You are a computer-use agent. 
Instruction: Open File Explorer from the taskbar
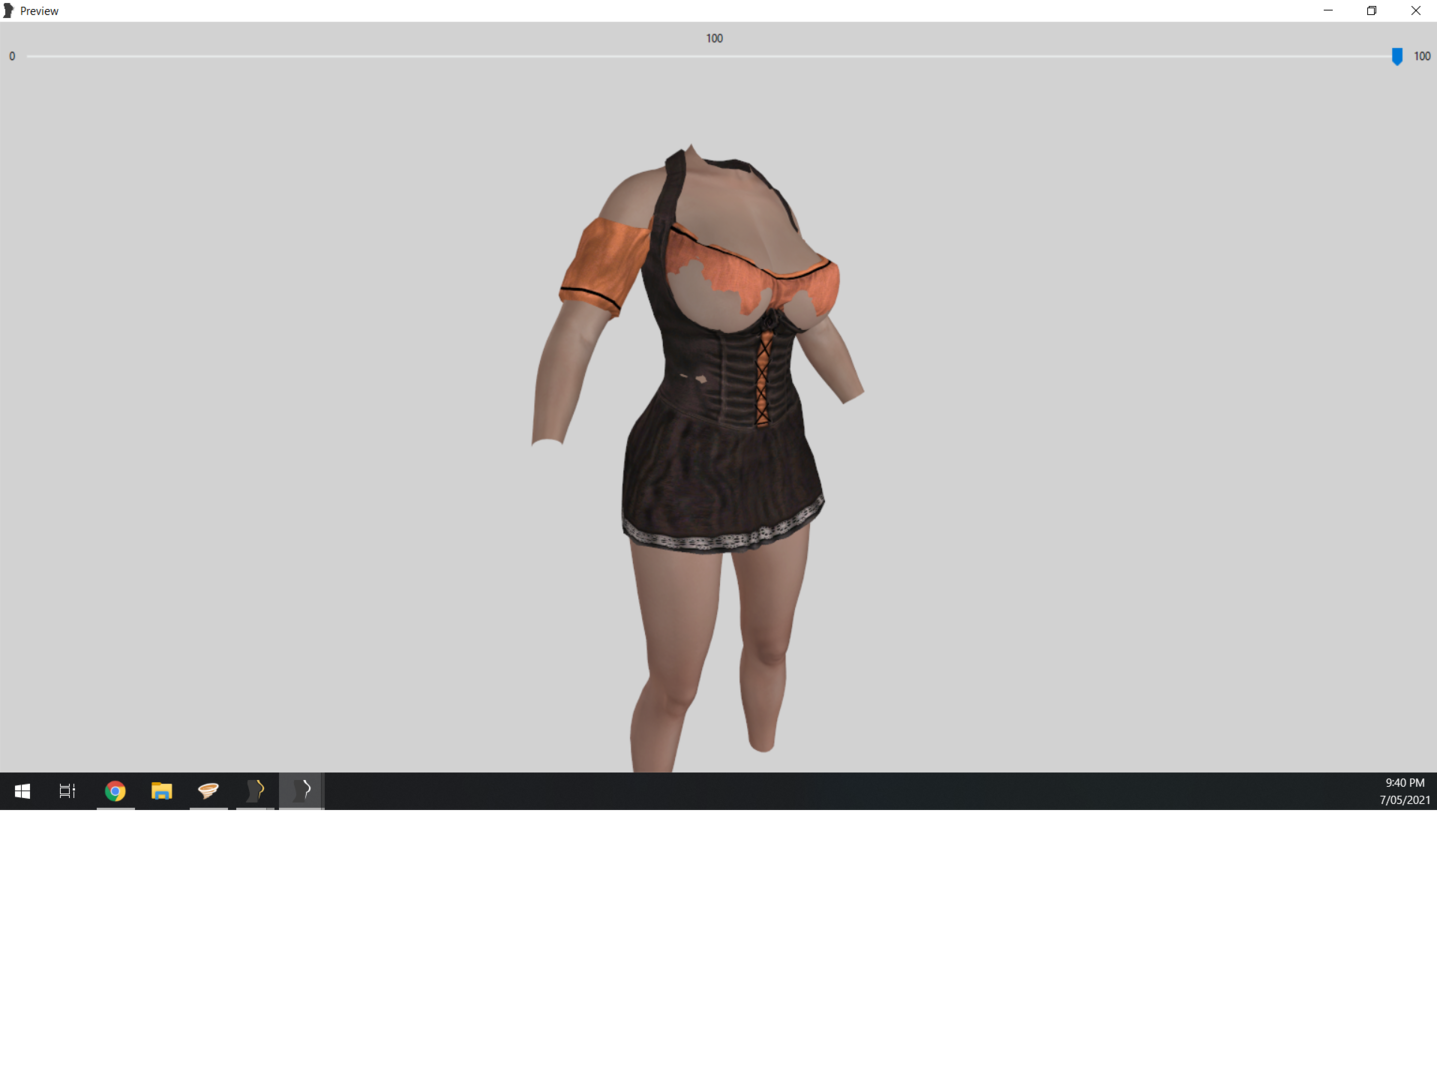point(161,791)
